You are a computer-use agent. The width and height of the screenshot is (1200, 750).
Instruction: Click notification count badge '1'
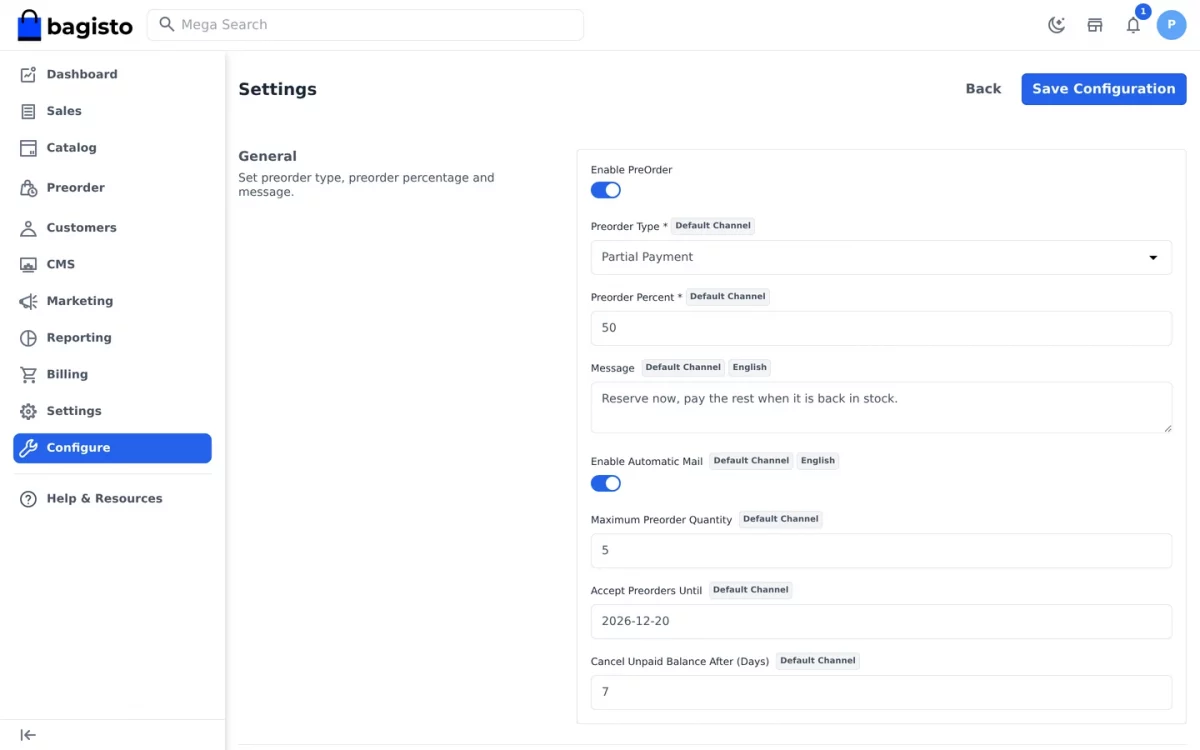(1143, 11)
